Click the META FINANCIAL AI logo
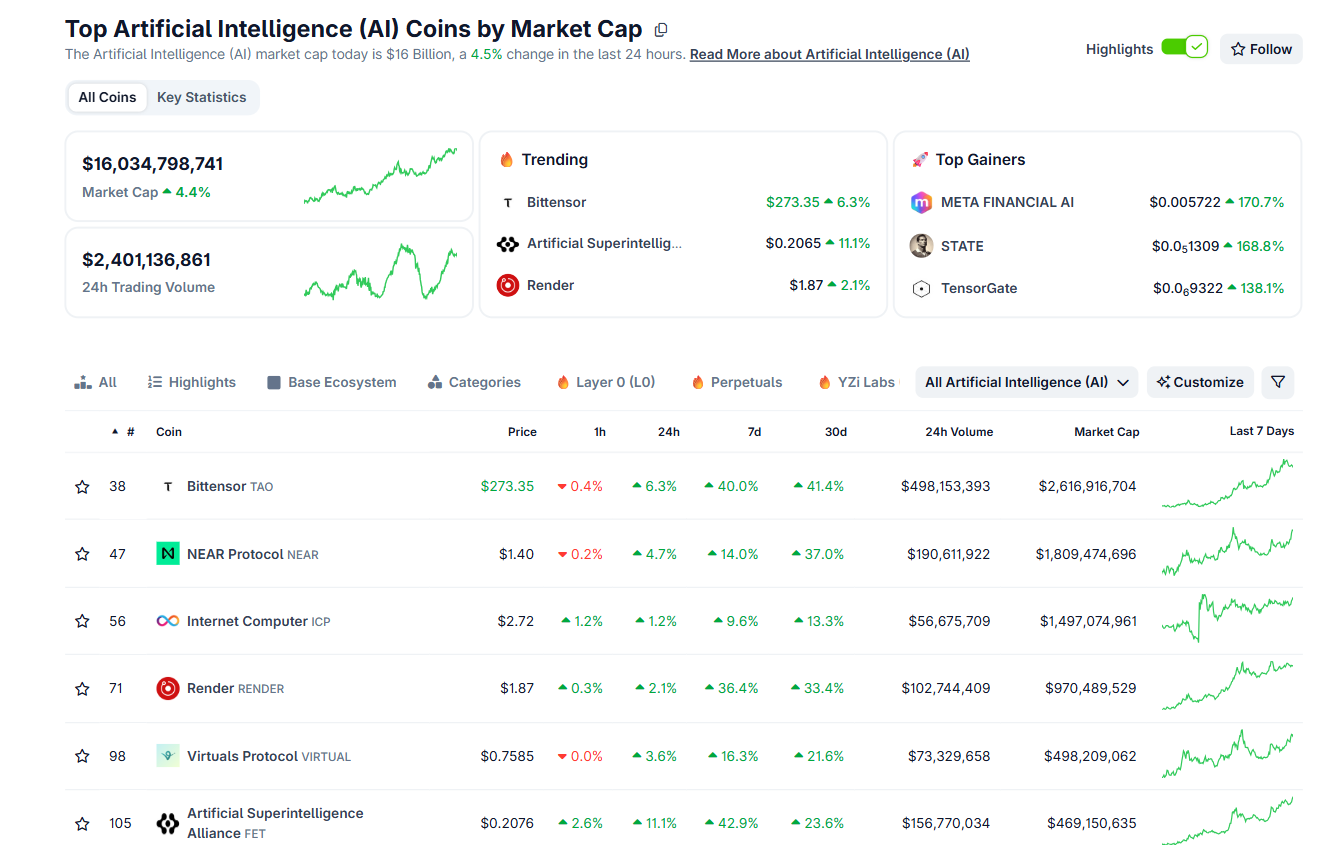The image size is (1334, 854). 921,202
